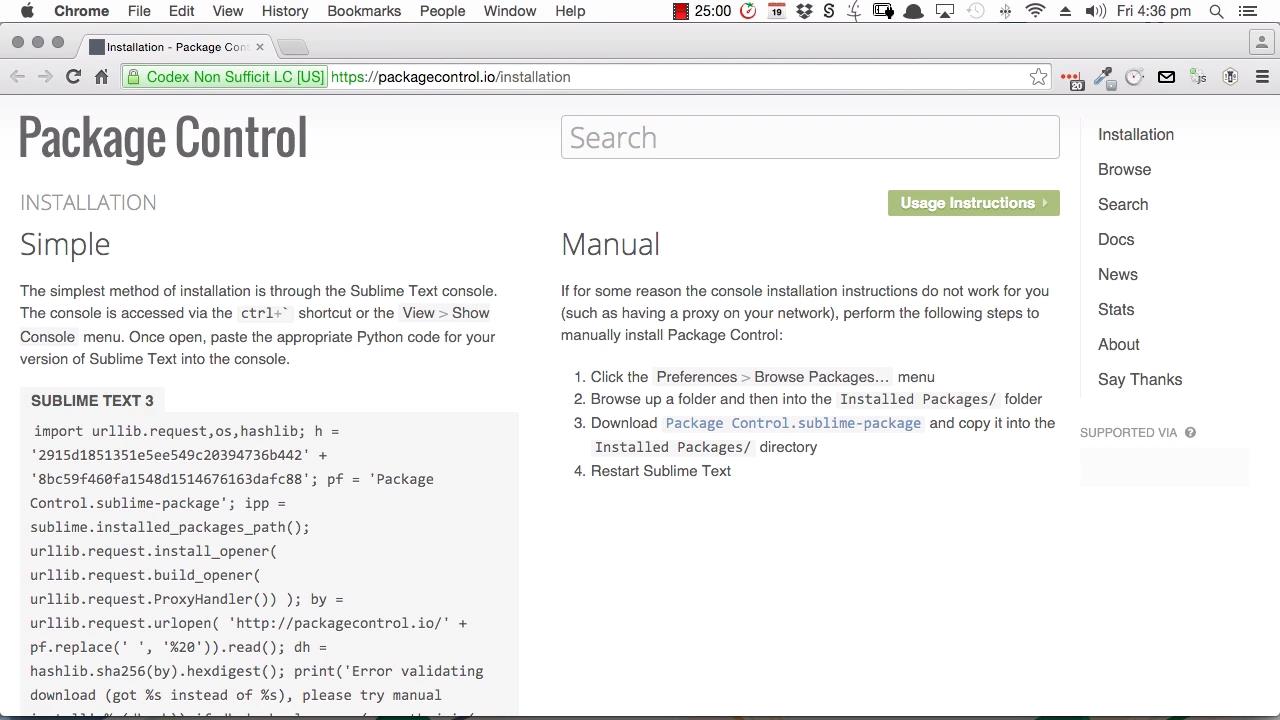Open the Time Machine menu bar icon
Screen dimensions: 1280x720
tap(976, 11)
